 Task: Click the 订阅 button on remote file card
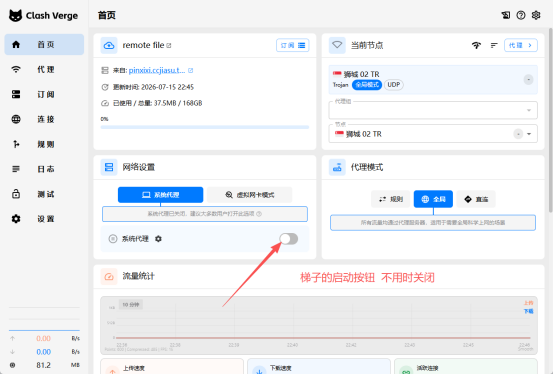293,45
